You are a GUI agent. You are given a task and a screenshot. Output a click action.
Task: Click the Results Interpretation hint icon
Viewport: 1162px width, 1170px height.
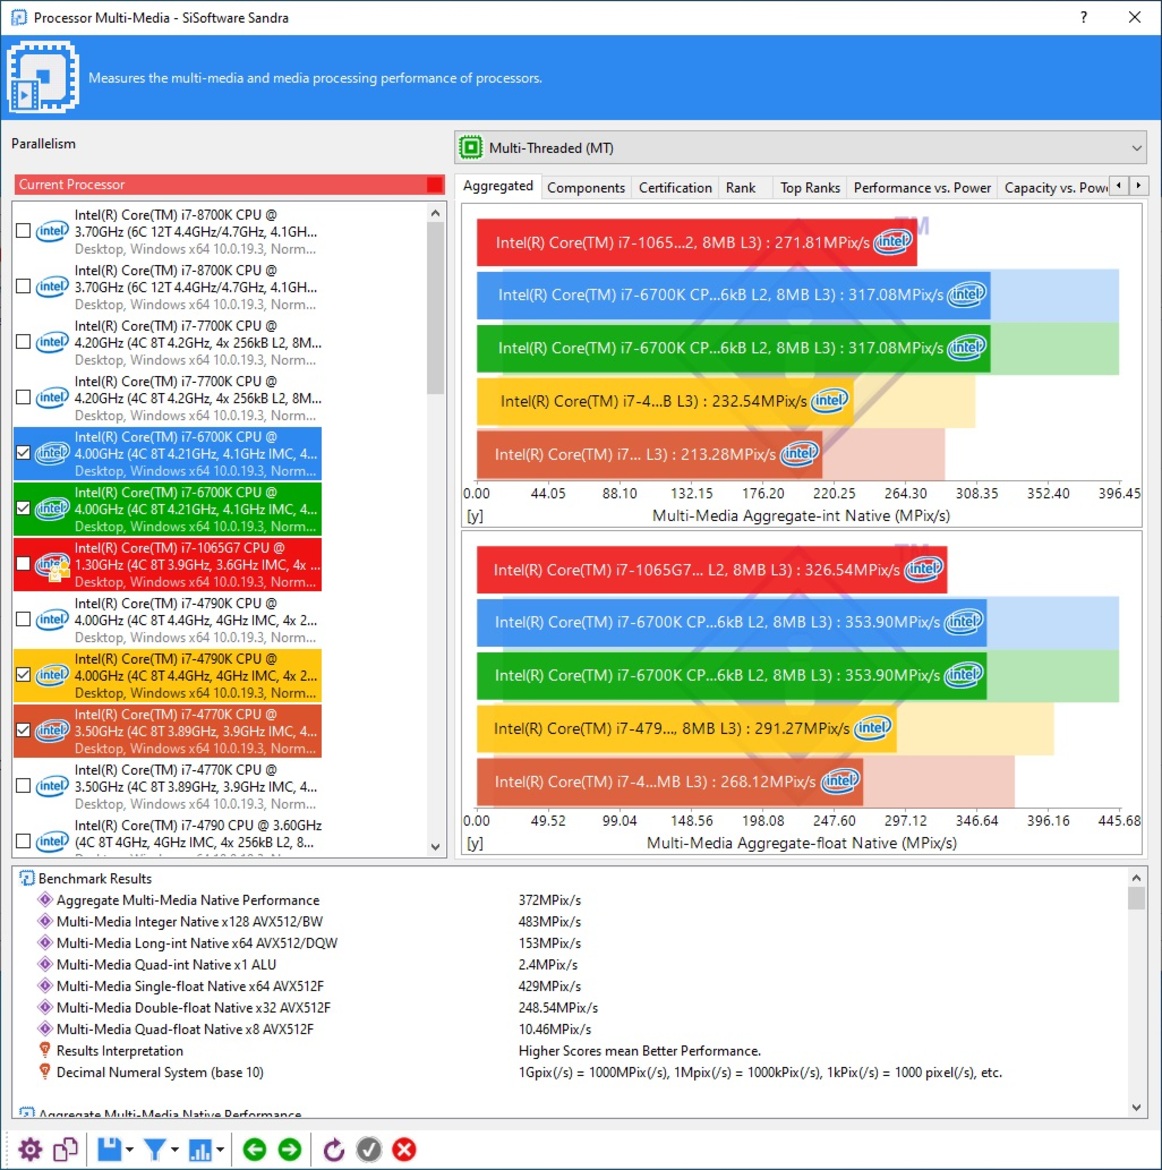point(45,1051)
